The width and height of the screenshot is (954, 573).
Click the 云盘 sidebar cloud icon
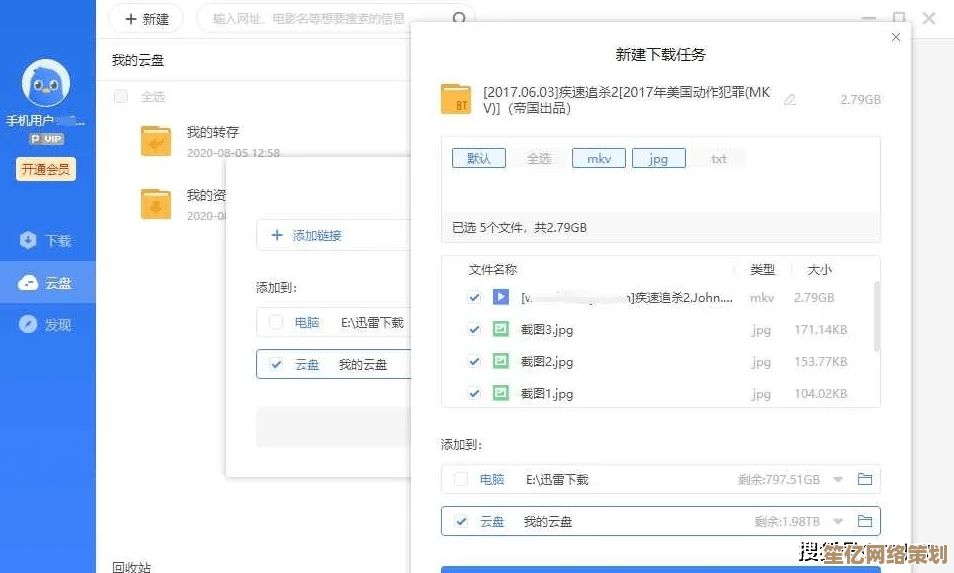pyautogui.click(x=28, y=283)
